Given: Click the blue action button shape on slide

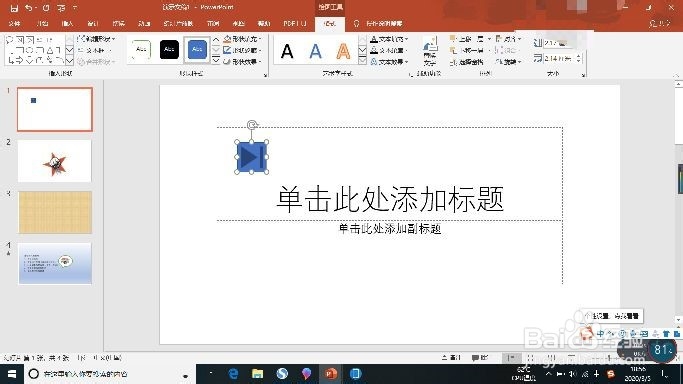Looking at the screenshot, I should click(x=252, y=157).
